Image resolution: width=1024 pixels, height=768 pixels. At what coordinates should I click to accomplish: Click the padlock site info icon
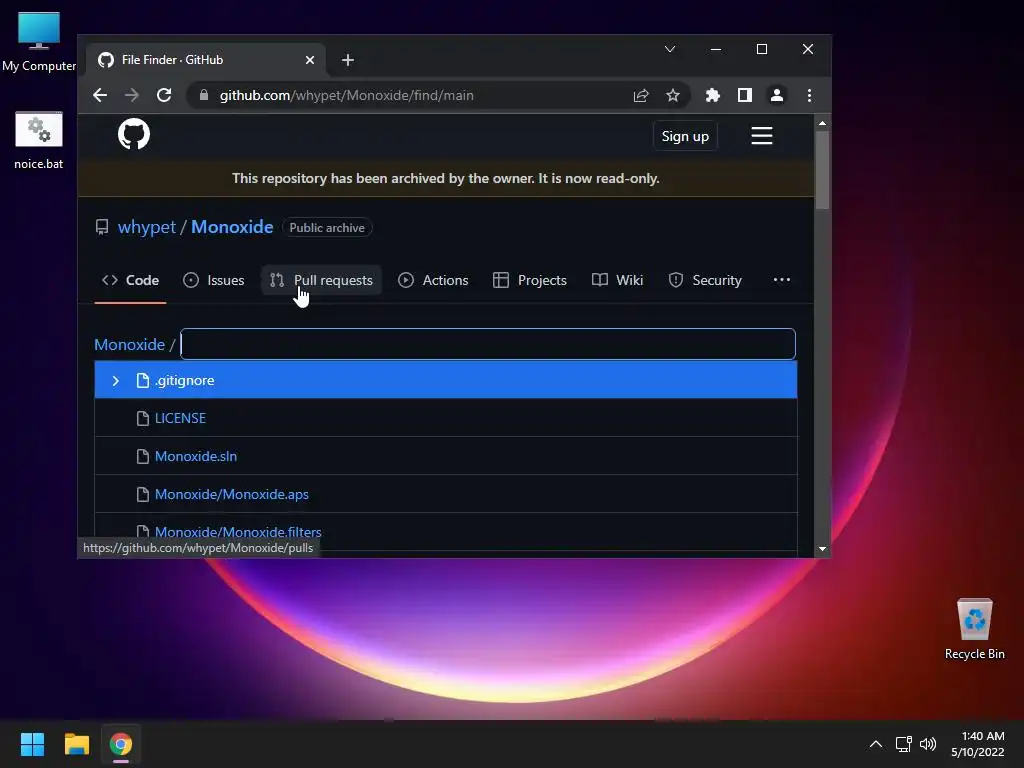[204, 95]
